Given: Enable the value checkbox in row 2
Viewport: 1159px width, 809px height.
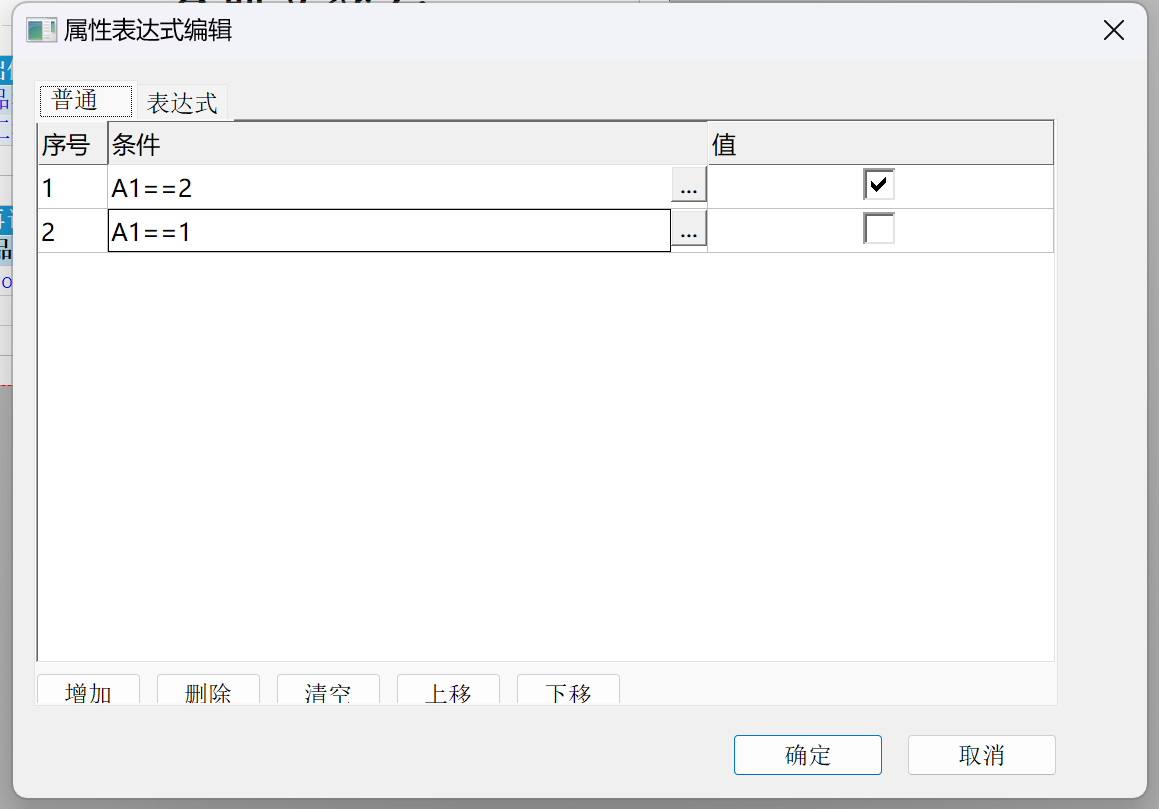Looking at the screenshot, I should (x=879, y=230).
